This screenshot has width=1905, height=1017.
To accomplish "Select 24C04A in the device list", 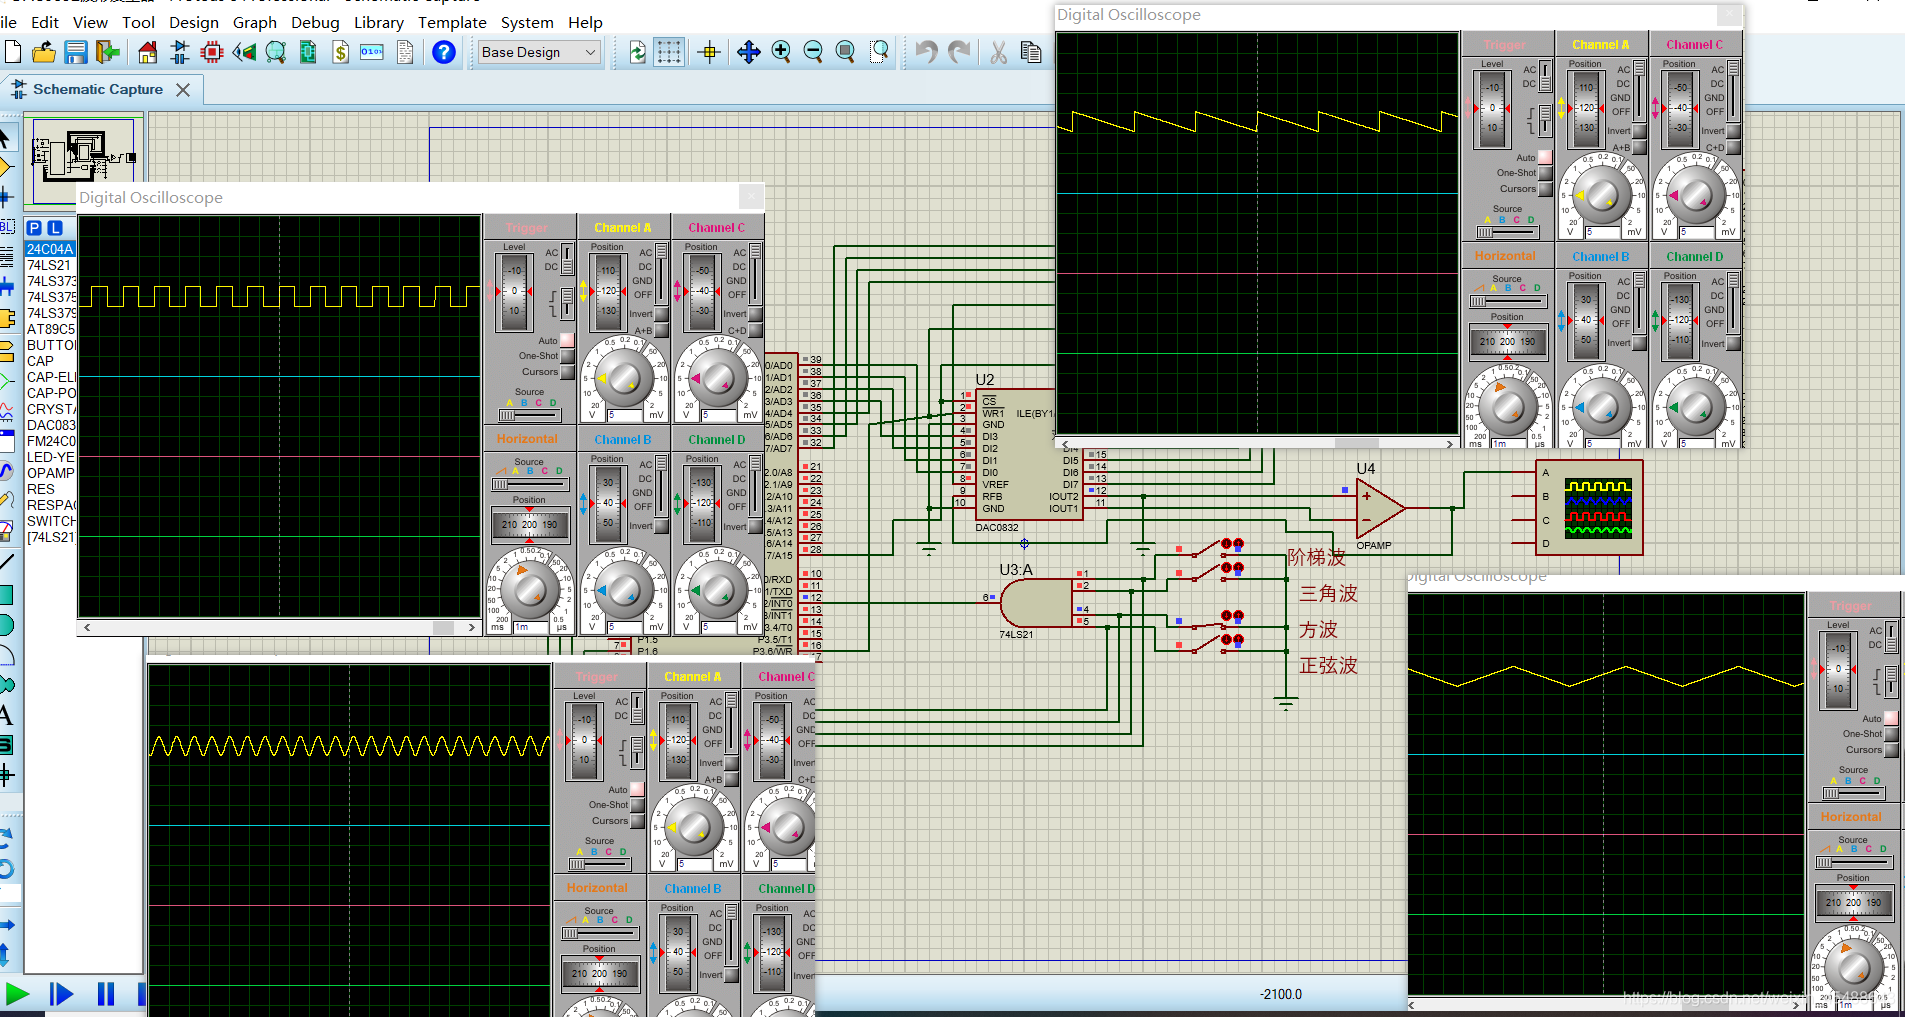I will point(50,249).
